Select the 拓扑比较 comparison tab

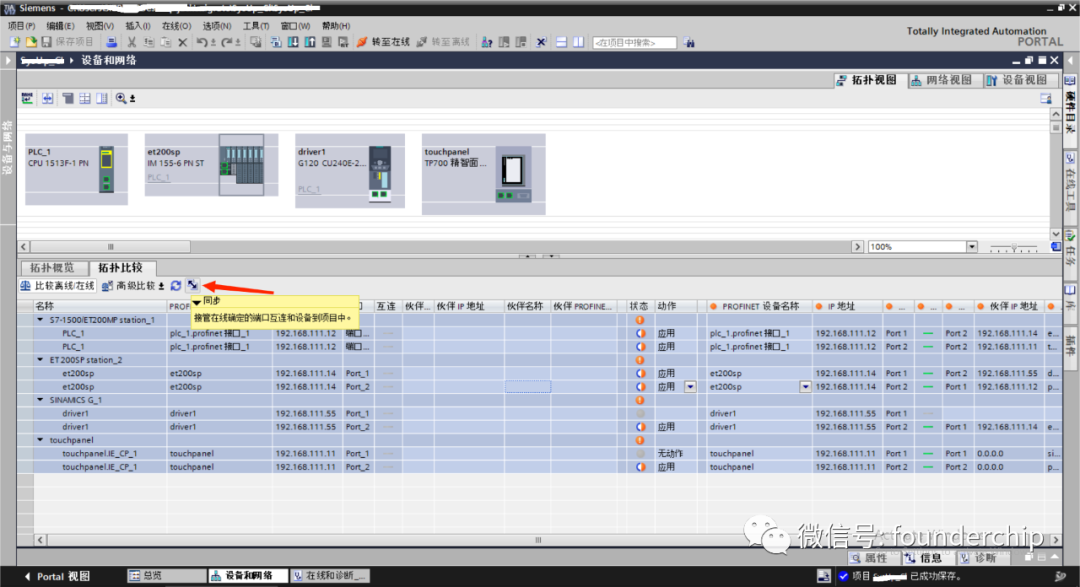(121, 267)
